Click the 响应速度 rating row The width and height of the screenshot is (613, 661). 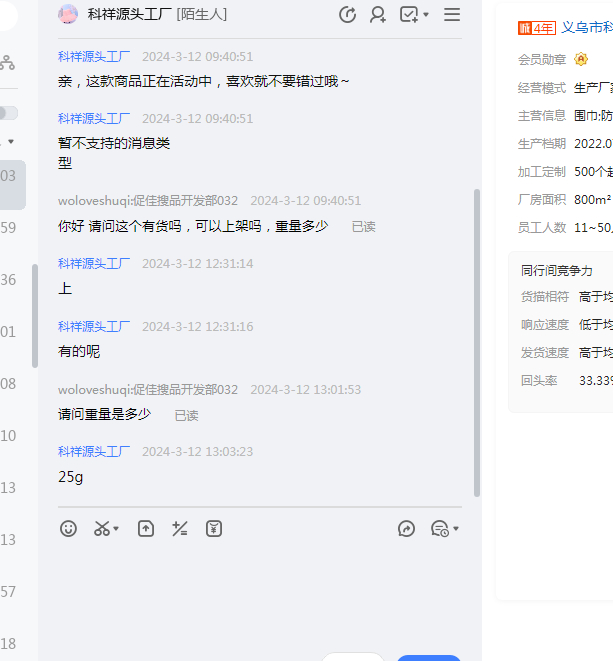[567, 325]
